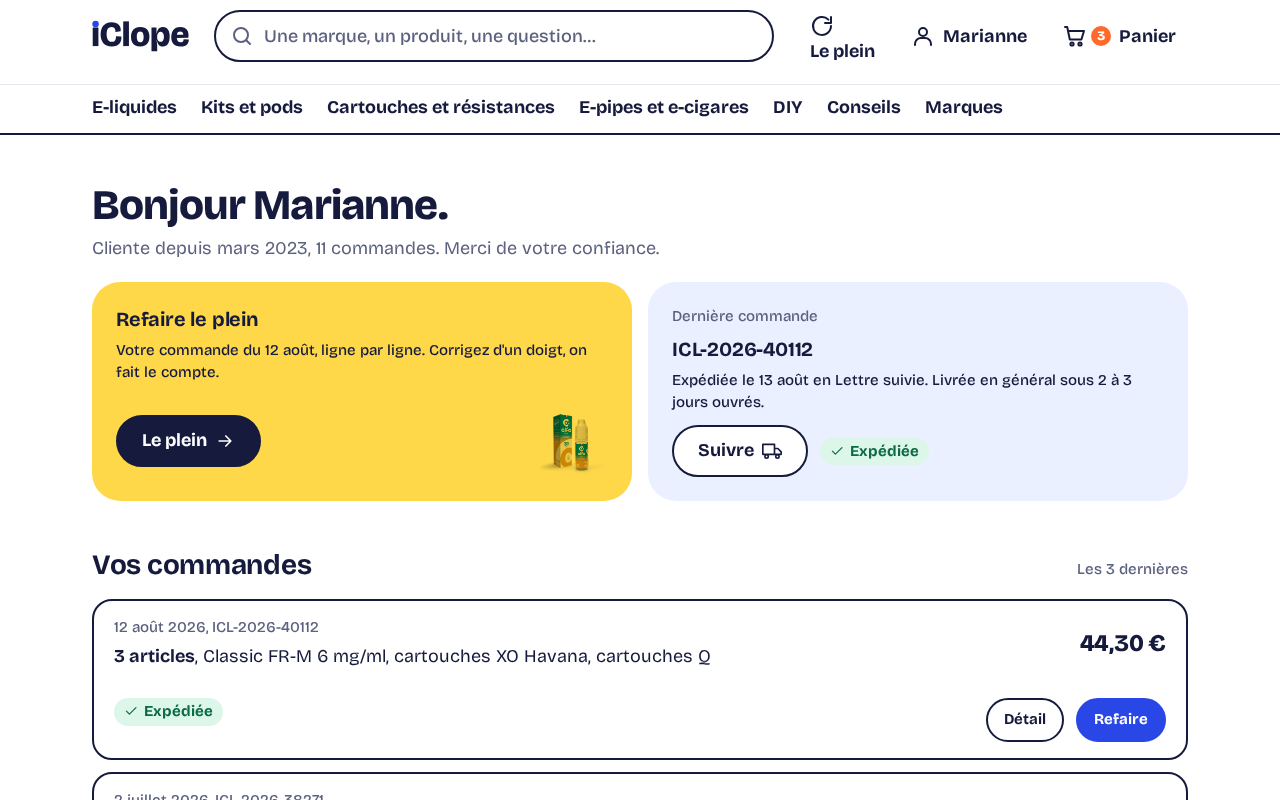Click the cart badge showing 3
The image size is (1280, 800).
(x=1101, y=36)
